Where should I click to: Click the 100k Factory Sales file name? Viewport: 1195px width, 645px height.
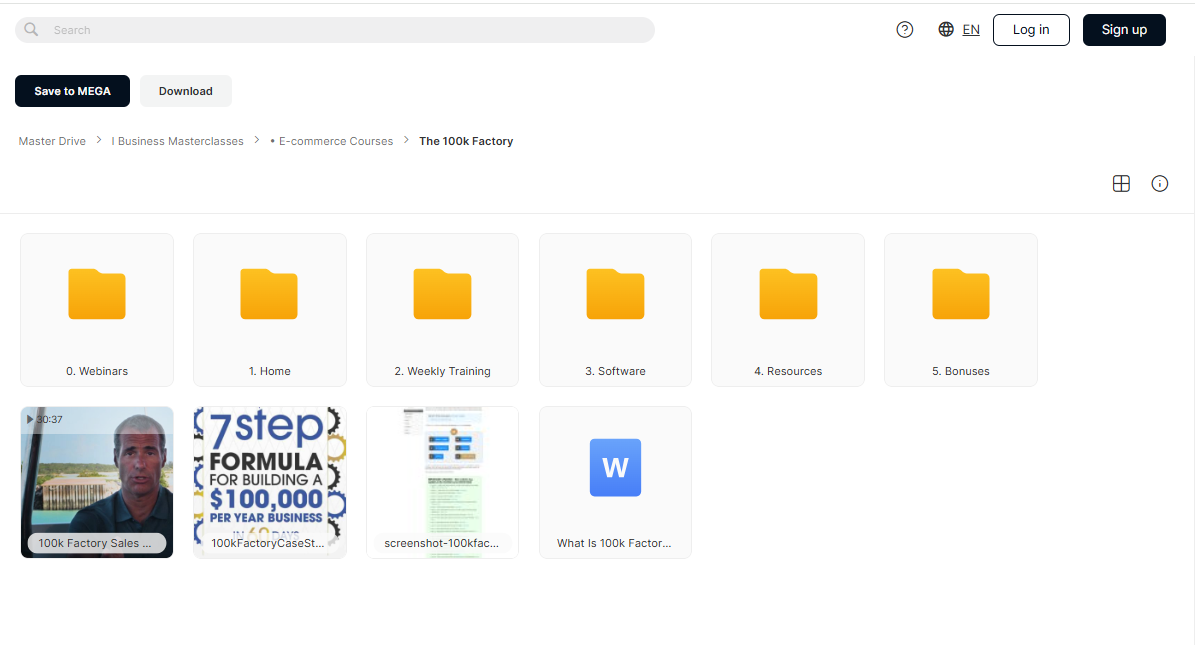(95, 544)
